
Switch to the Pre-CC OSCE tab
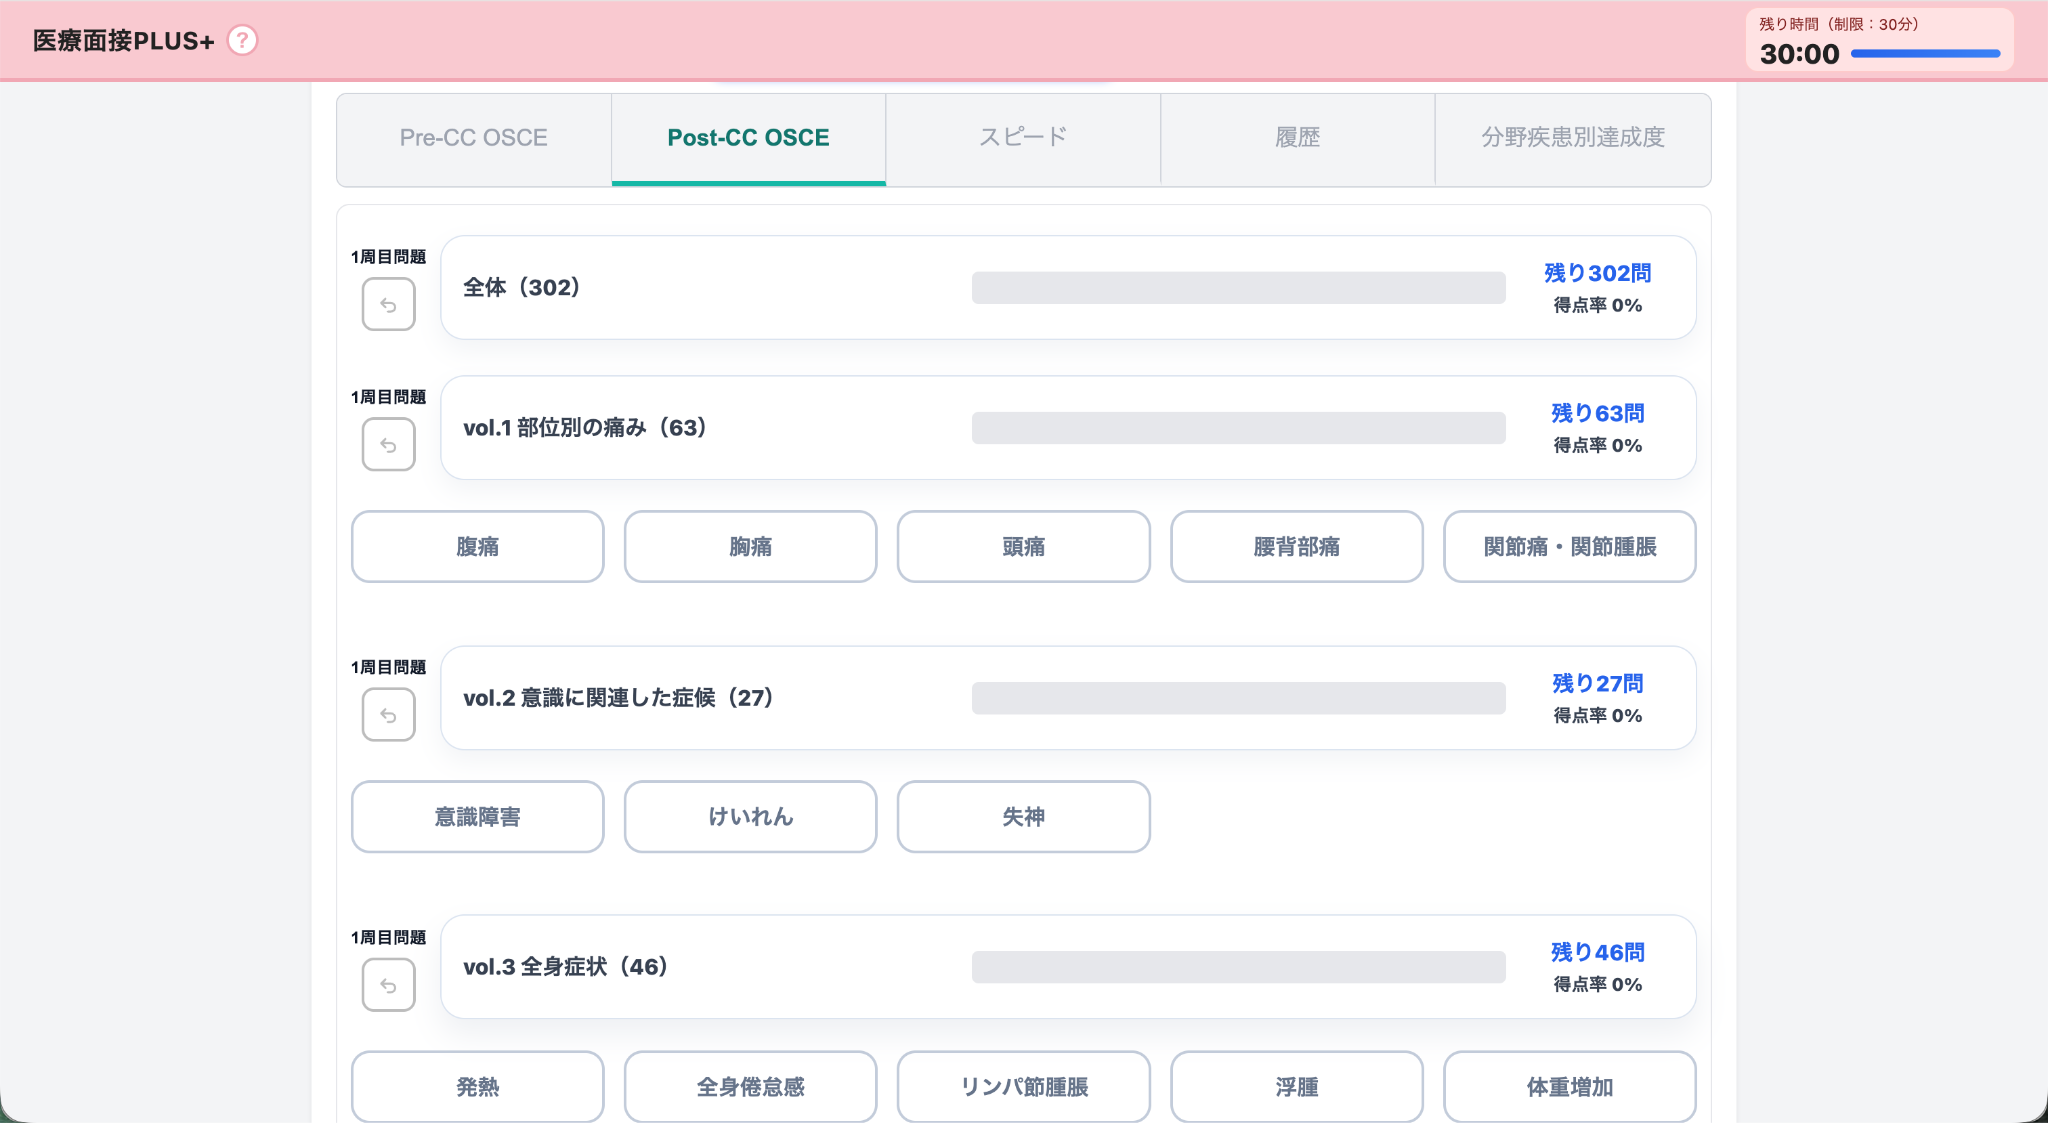[x=474, y=138]
